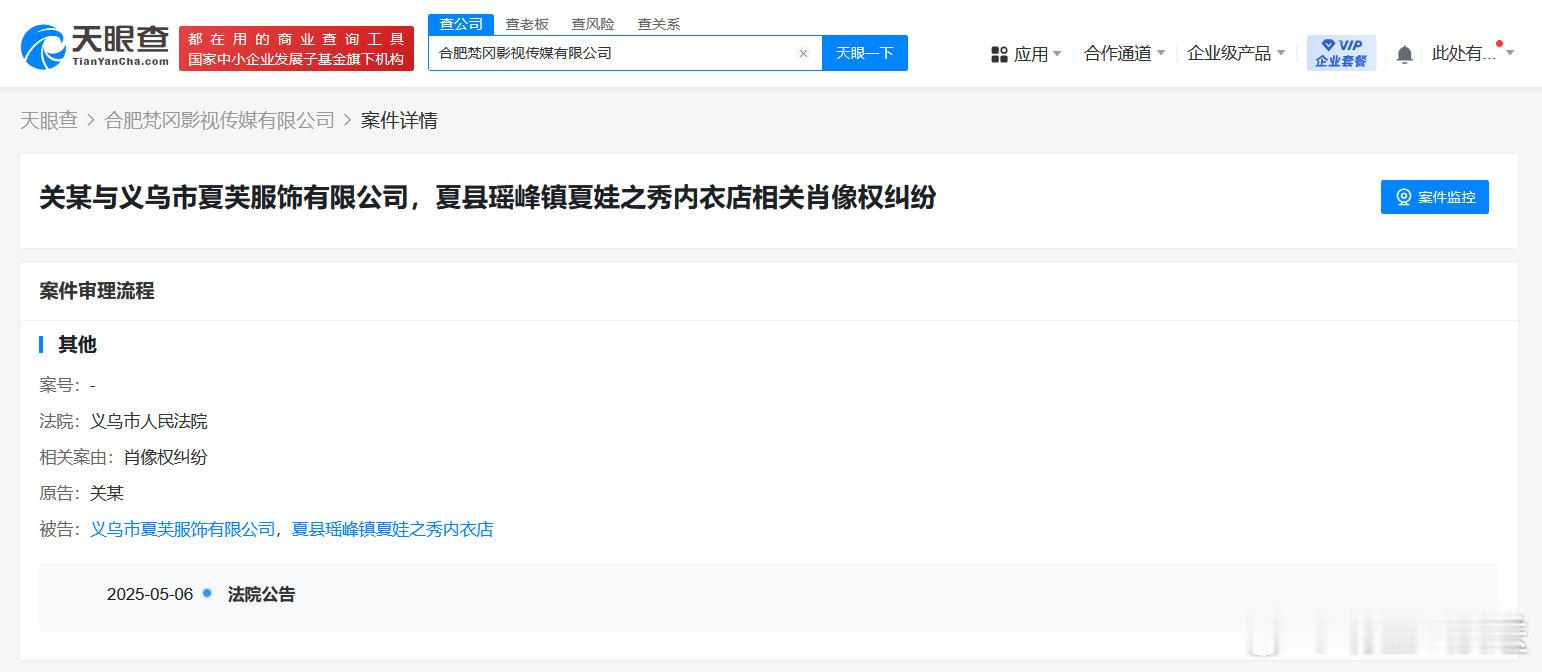
Task: Expand the 企业级产品 dropdown
Action: pyautogui.click(x=1236, y=54)
